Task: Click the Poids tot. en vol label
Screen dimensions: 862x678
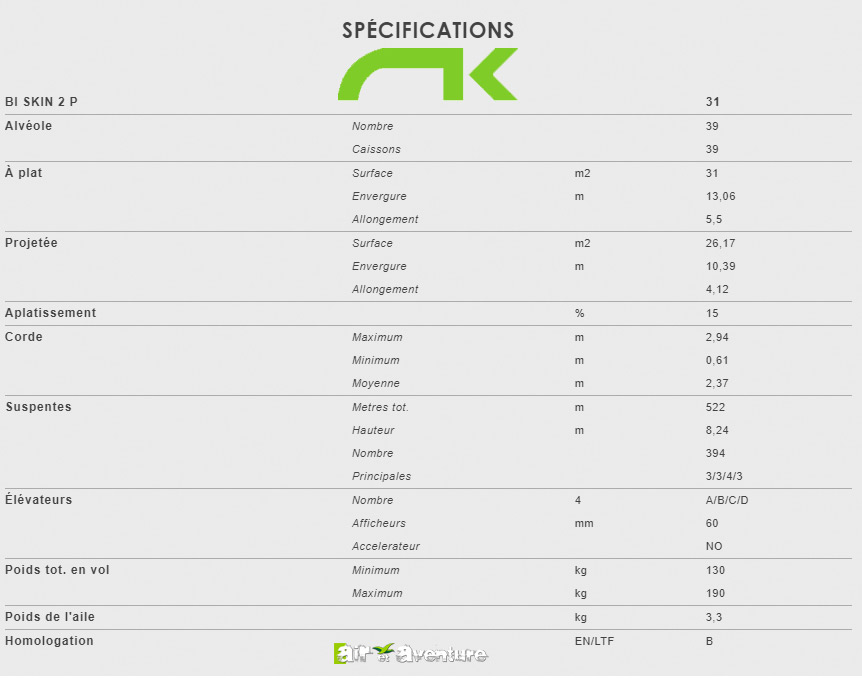Action: [57, 570]
